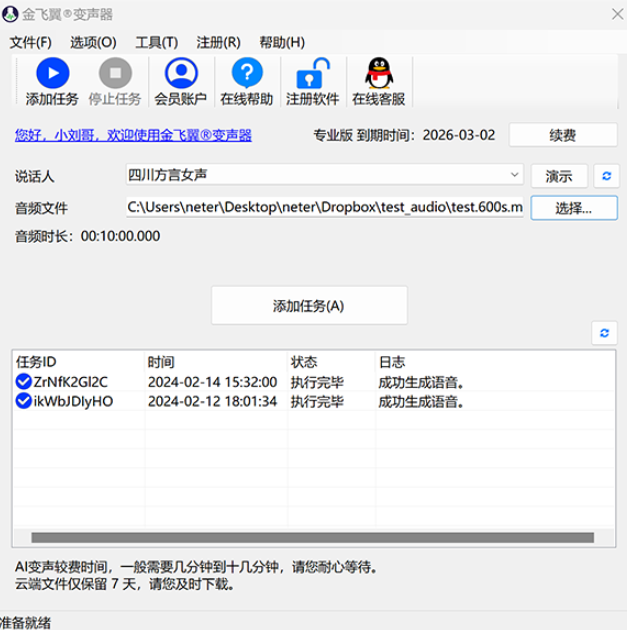Click the 时间 column header

pyautogui.click(x=216, y=362)
